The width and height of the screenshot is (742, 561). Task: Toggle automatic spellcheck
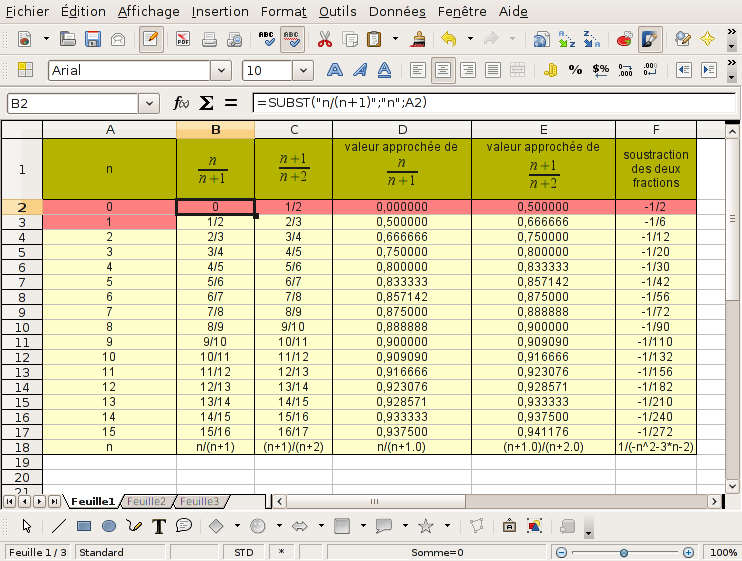(293, 40)
